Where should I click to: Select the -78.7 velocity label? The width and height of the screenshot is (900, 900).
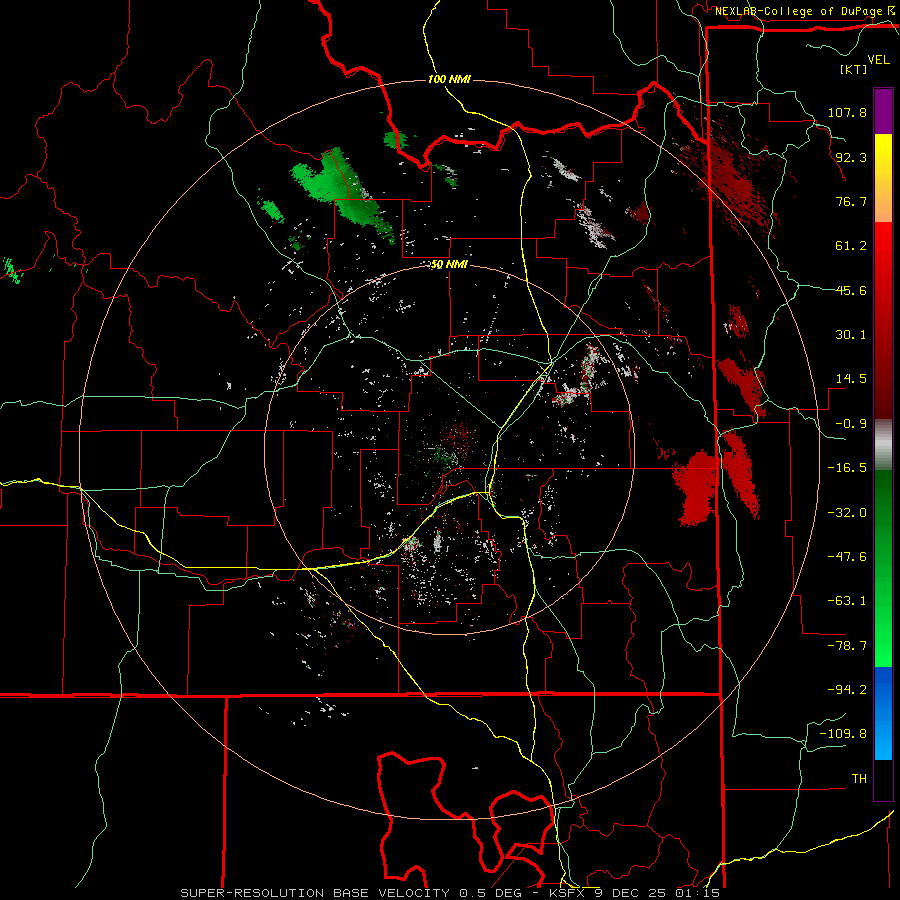pyautogui.click(x=847, y=646)
